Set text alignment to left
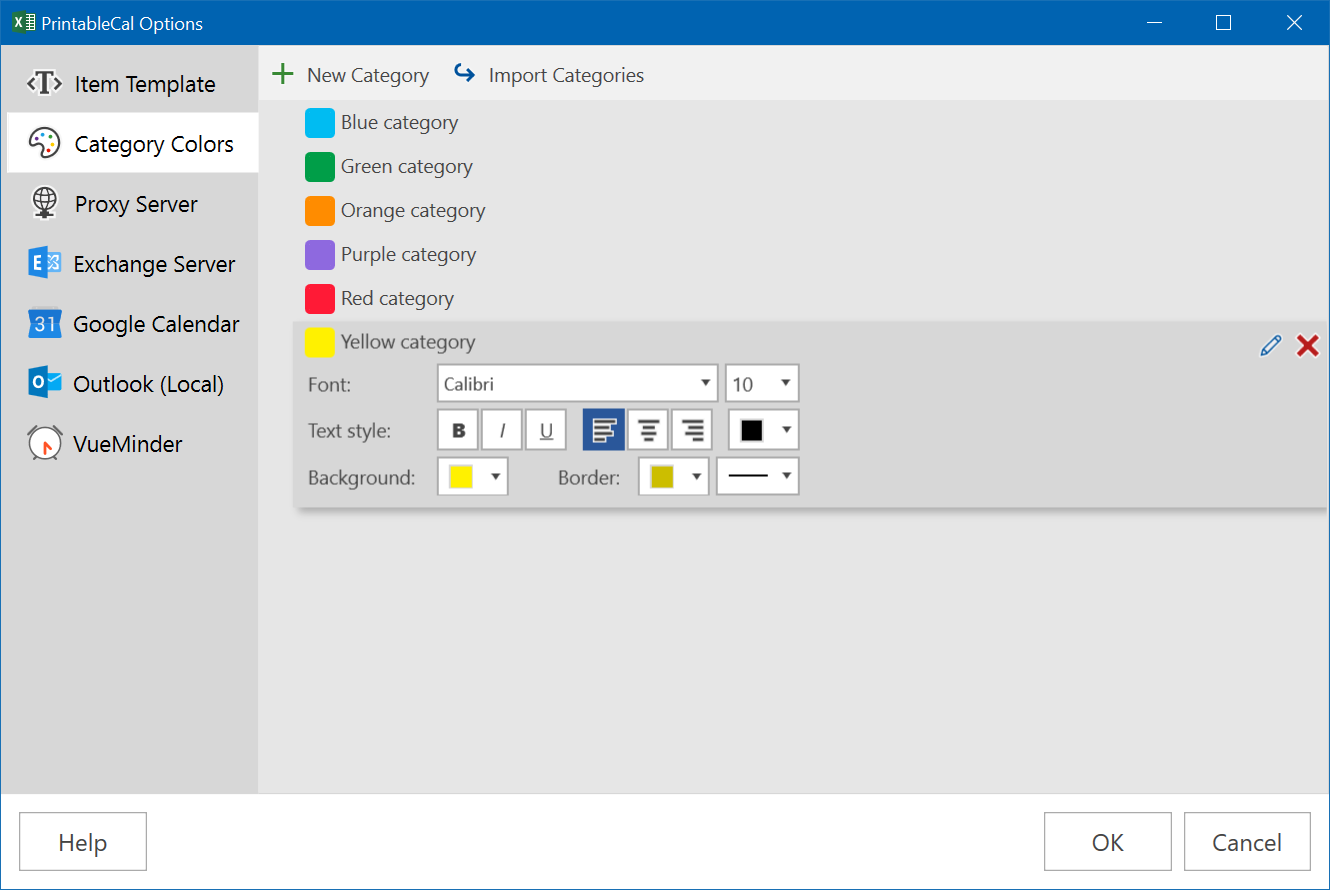Image resolution: width=1330 pixels, height=890 pixels. point(604,431)
